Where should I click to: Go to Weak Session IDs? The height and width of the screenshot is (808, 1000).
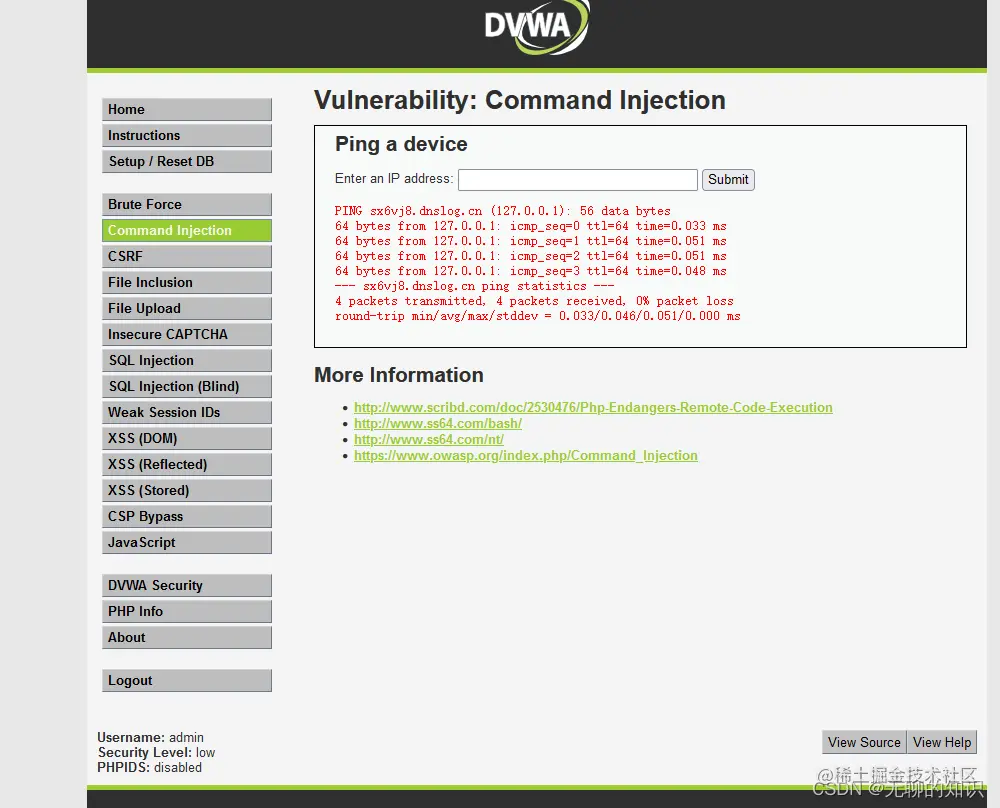pos(187,413)
